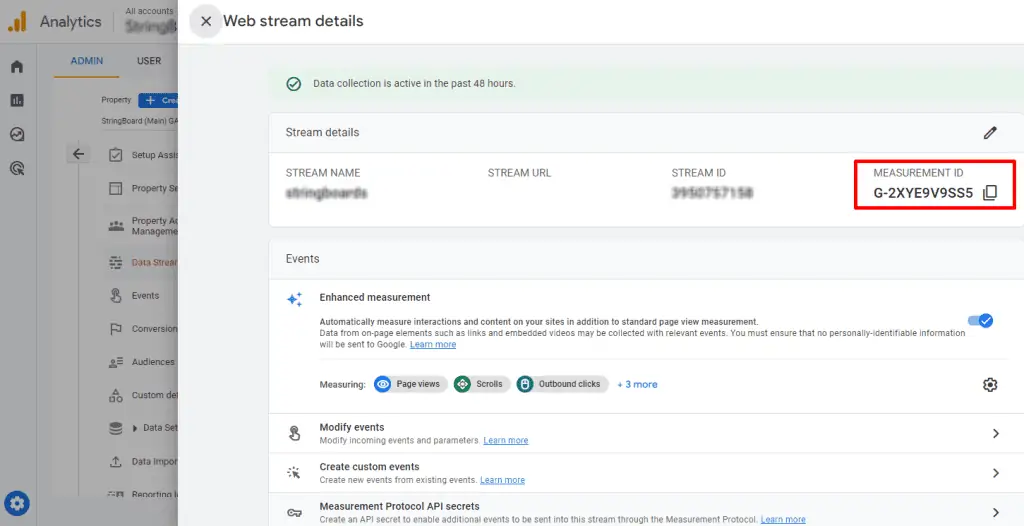The height and width of the screenshot is (526, 1024).
Task: Edit stream details with pencil icon
Action: coord(990,132)
